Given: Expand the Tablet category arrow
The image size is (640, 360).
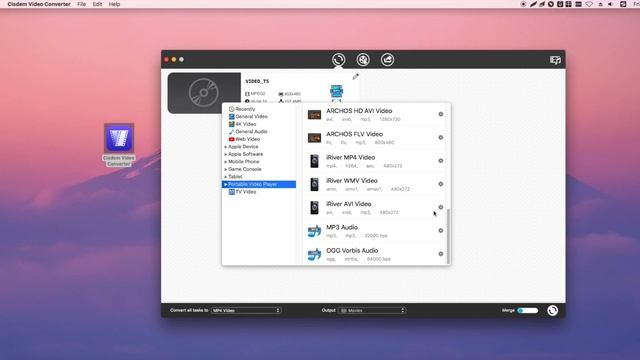Looking at the screenshot, I should click(x=225, y=177).
